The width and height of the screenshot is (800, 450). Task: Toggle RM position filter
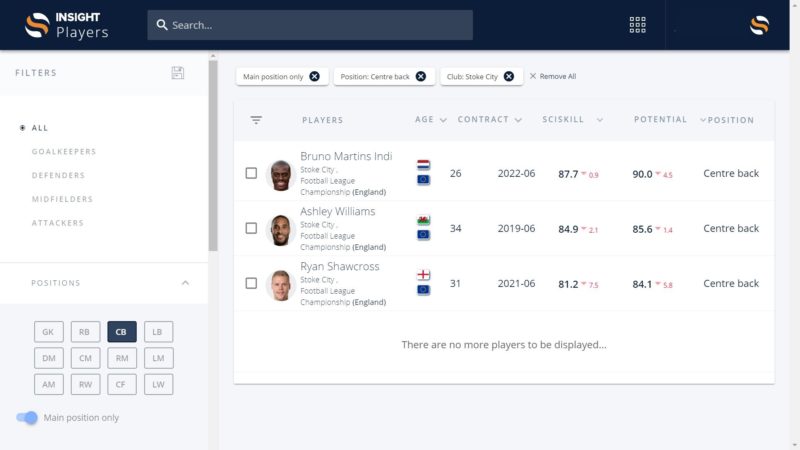click(x=122, y=358)
